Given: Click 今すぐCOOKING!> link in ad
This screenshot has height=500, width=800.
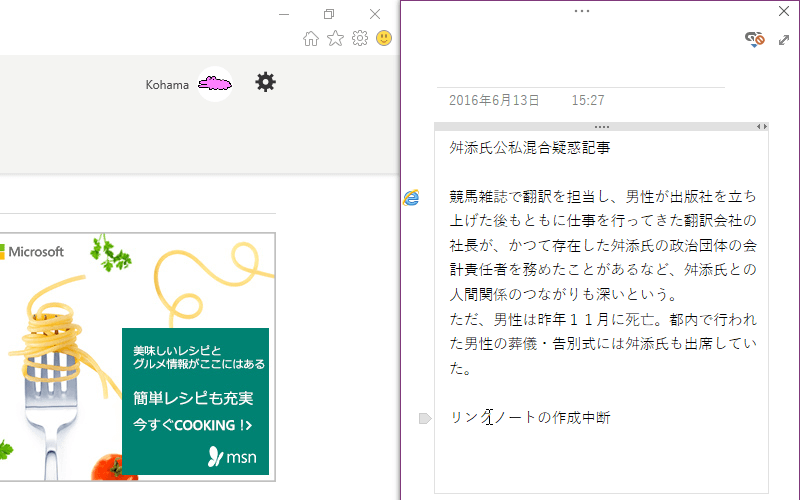Looking at the screenshot, I should 192,425.
